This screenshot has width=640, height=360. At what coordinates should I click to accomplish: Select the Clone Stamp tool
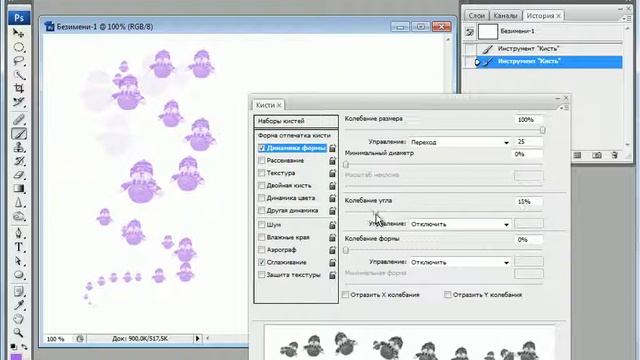[x=18, y=147]
